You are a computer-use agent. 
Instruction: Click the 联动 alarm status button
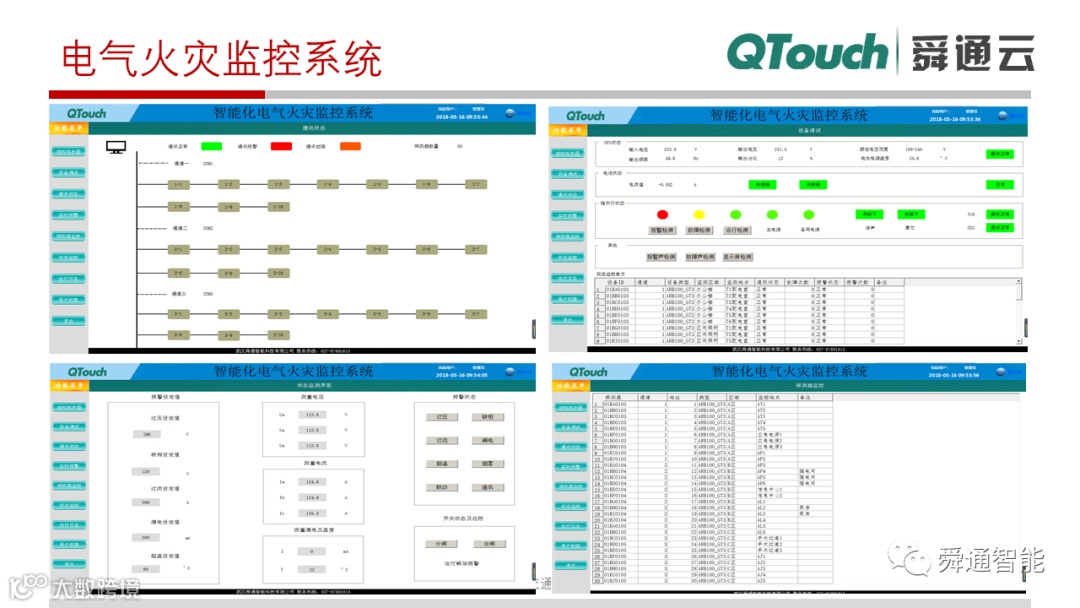(442, 488)
